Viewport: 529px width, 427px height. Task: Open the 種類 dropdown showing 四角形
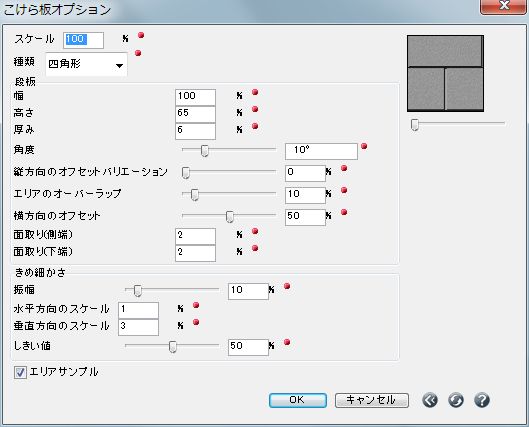point(86,64)
